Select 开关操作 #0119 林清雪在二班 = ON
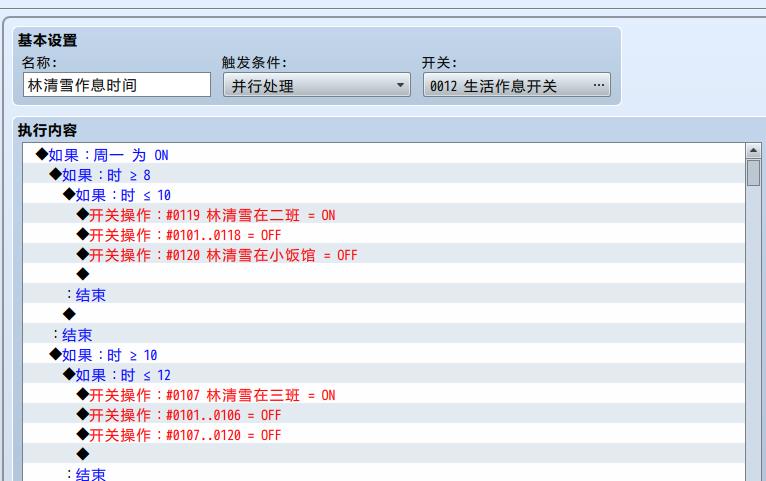 coord(383,215)
